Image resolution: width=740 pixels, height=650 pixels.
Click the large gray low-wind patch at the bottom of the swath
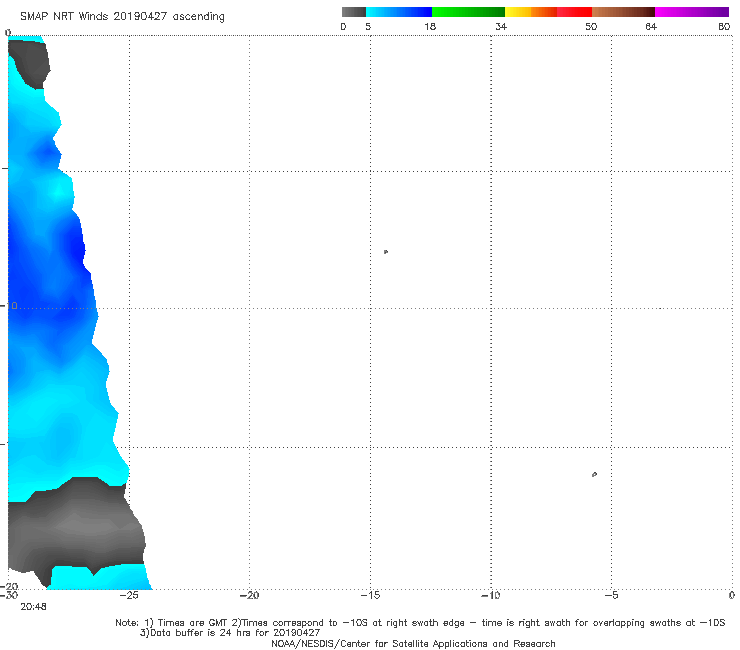click(76, 526)
